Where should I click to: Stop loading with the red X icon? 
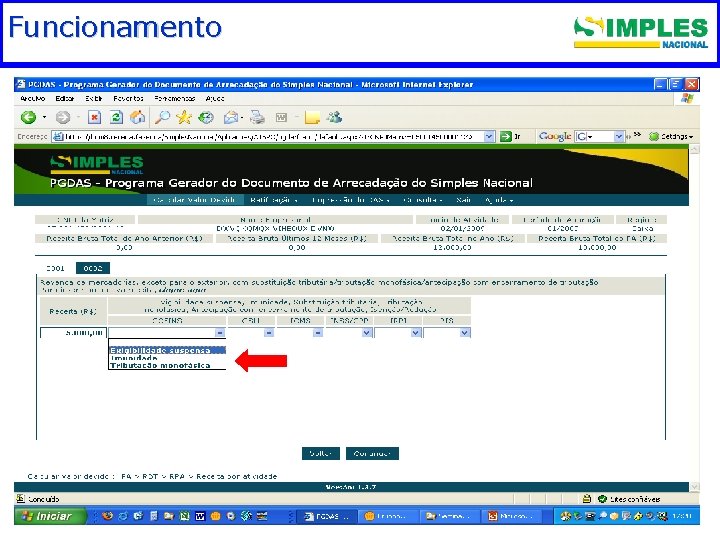pos(95,118)
